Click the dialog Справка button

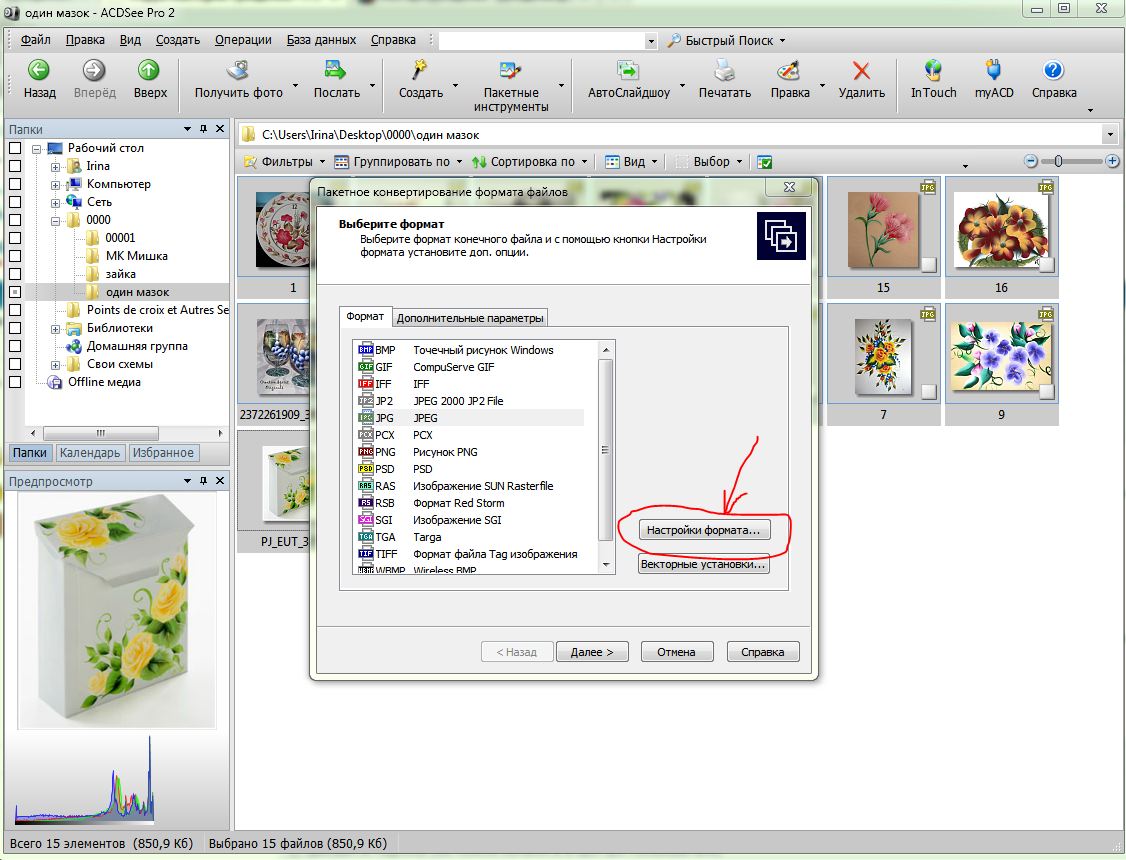(x=763, y=652)
